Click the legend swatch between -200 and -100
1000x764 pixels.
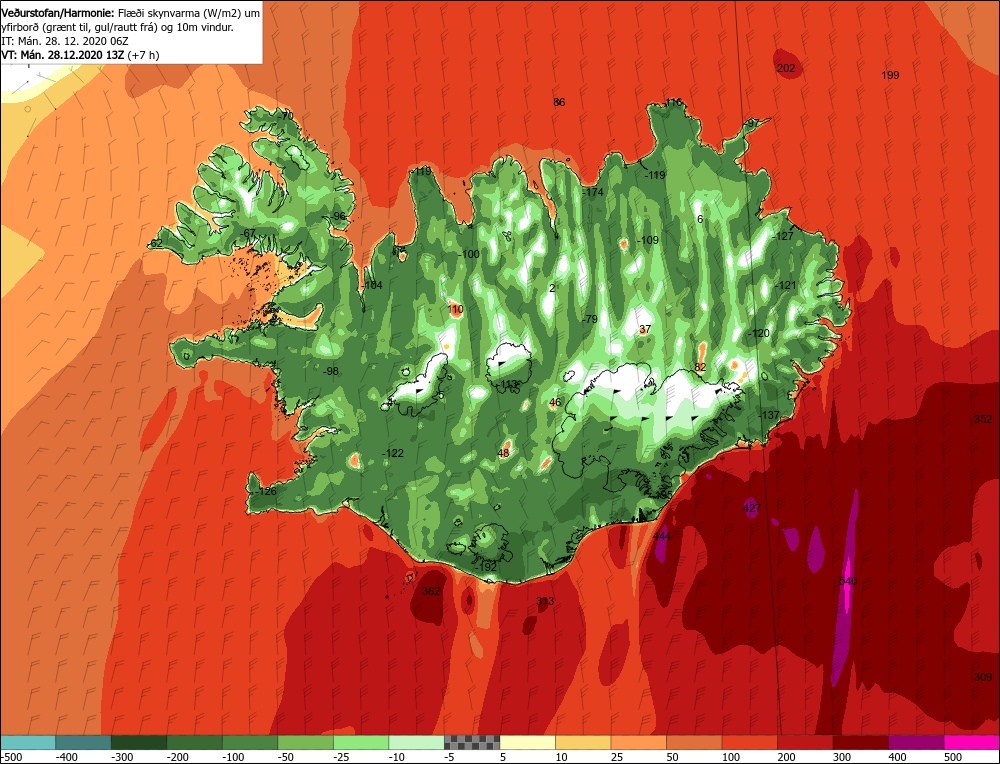195,742
